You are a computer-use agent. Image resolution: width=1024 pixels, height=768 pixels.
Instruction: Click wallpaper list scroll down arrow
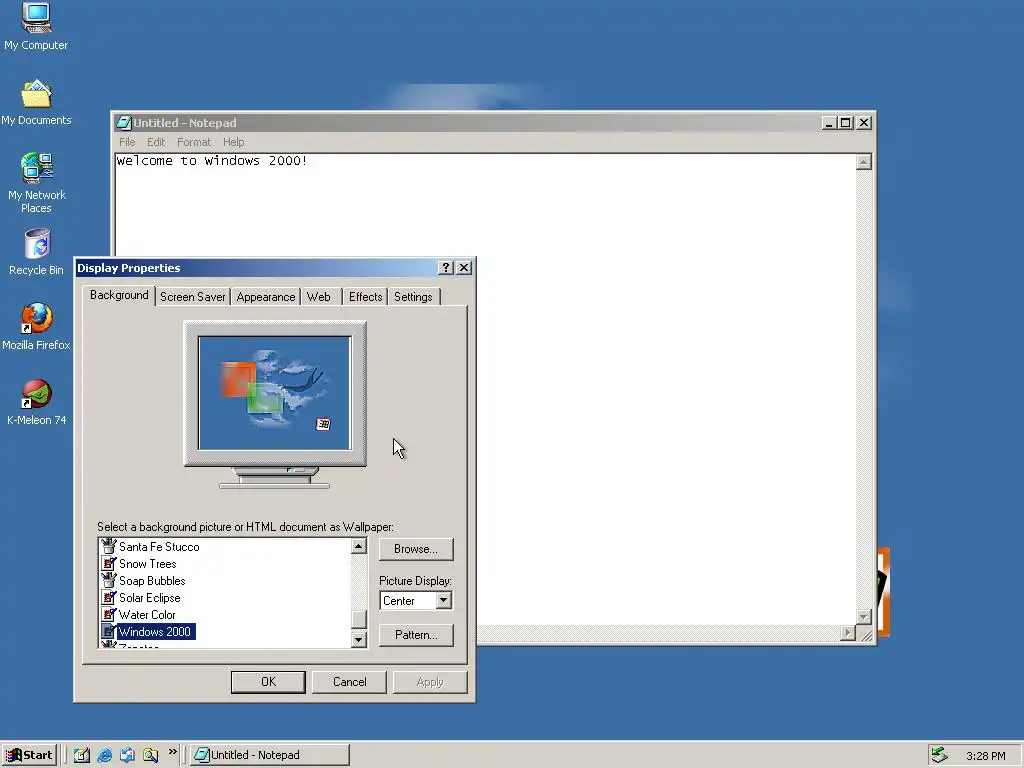pos(359,639)
